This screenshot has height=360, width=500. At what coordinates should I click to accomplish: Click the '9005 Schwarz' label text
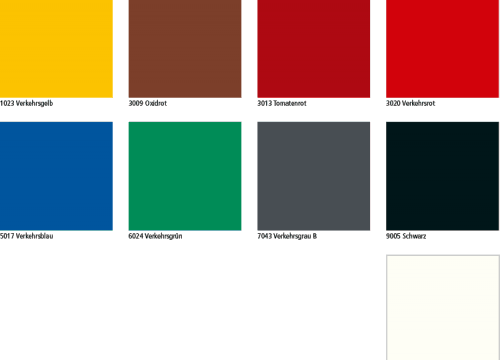tap(406, 236)
